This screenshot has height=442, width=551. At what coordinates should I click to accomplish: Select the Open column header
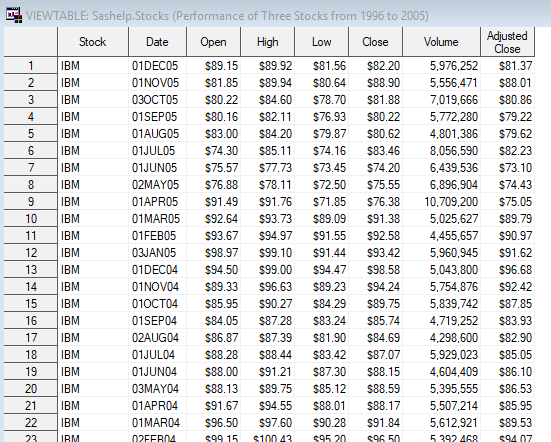(x=213, y=42)
